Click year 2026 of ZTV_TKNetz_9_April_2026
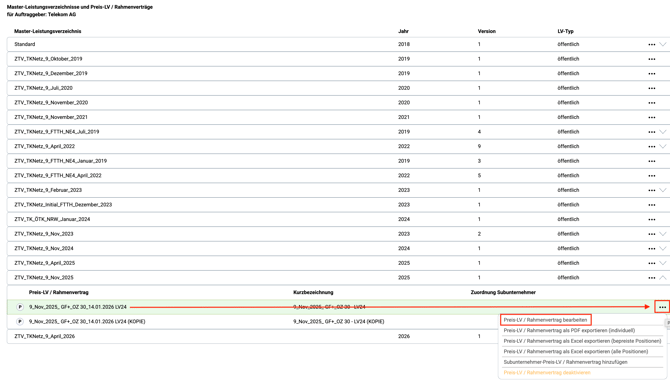This screenshot has width=670, height=382. [404, 336]
